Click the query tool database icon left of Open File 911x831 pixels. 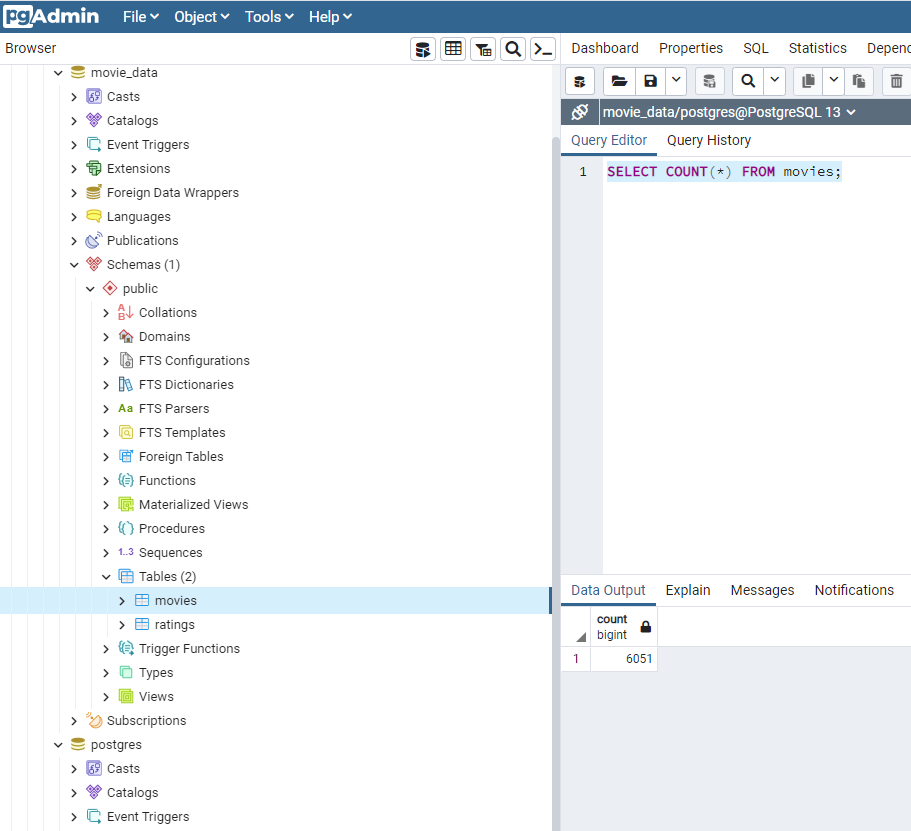tap(580, 81)
